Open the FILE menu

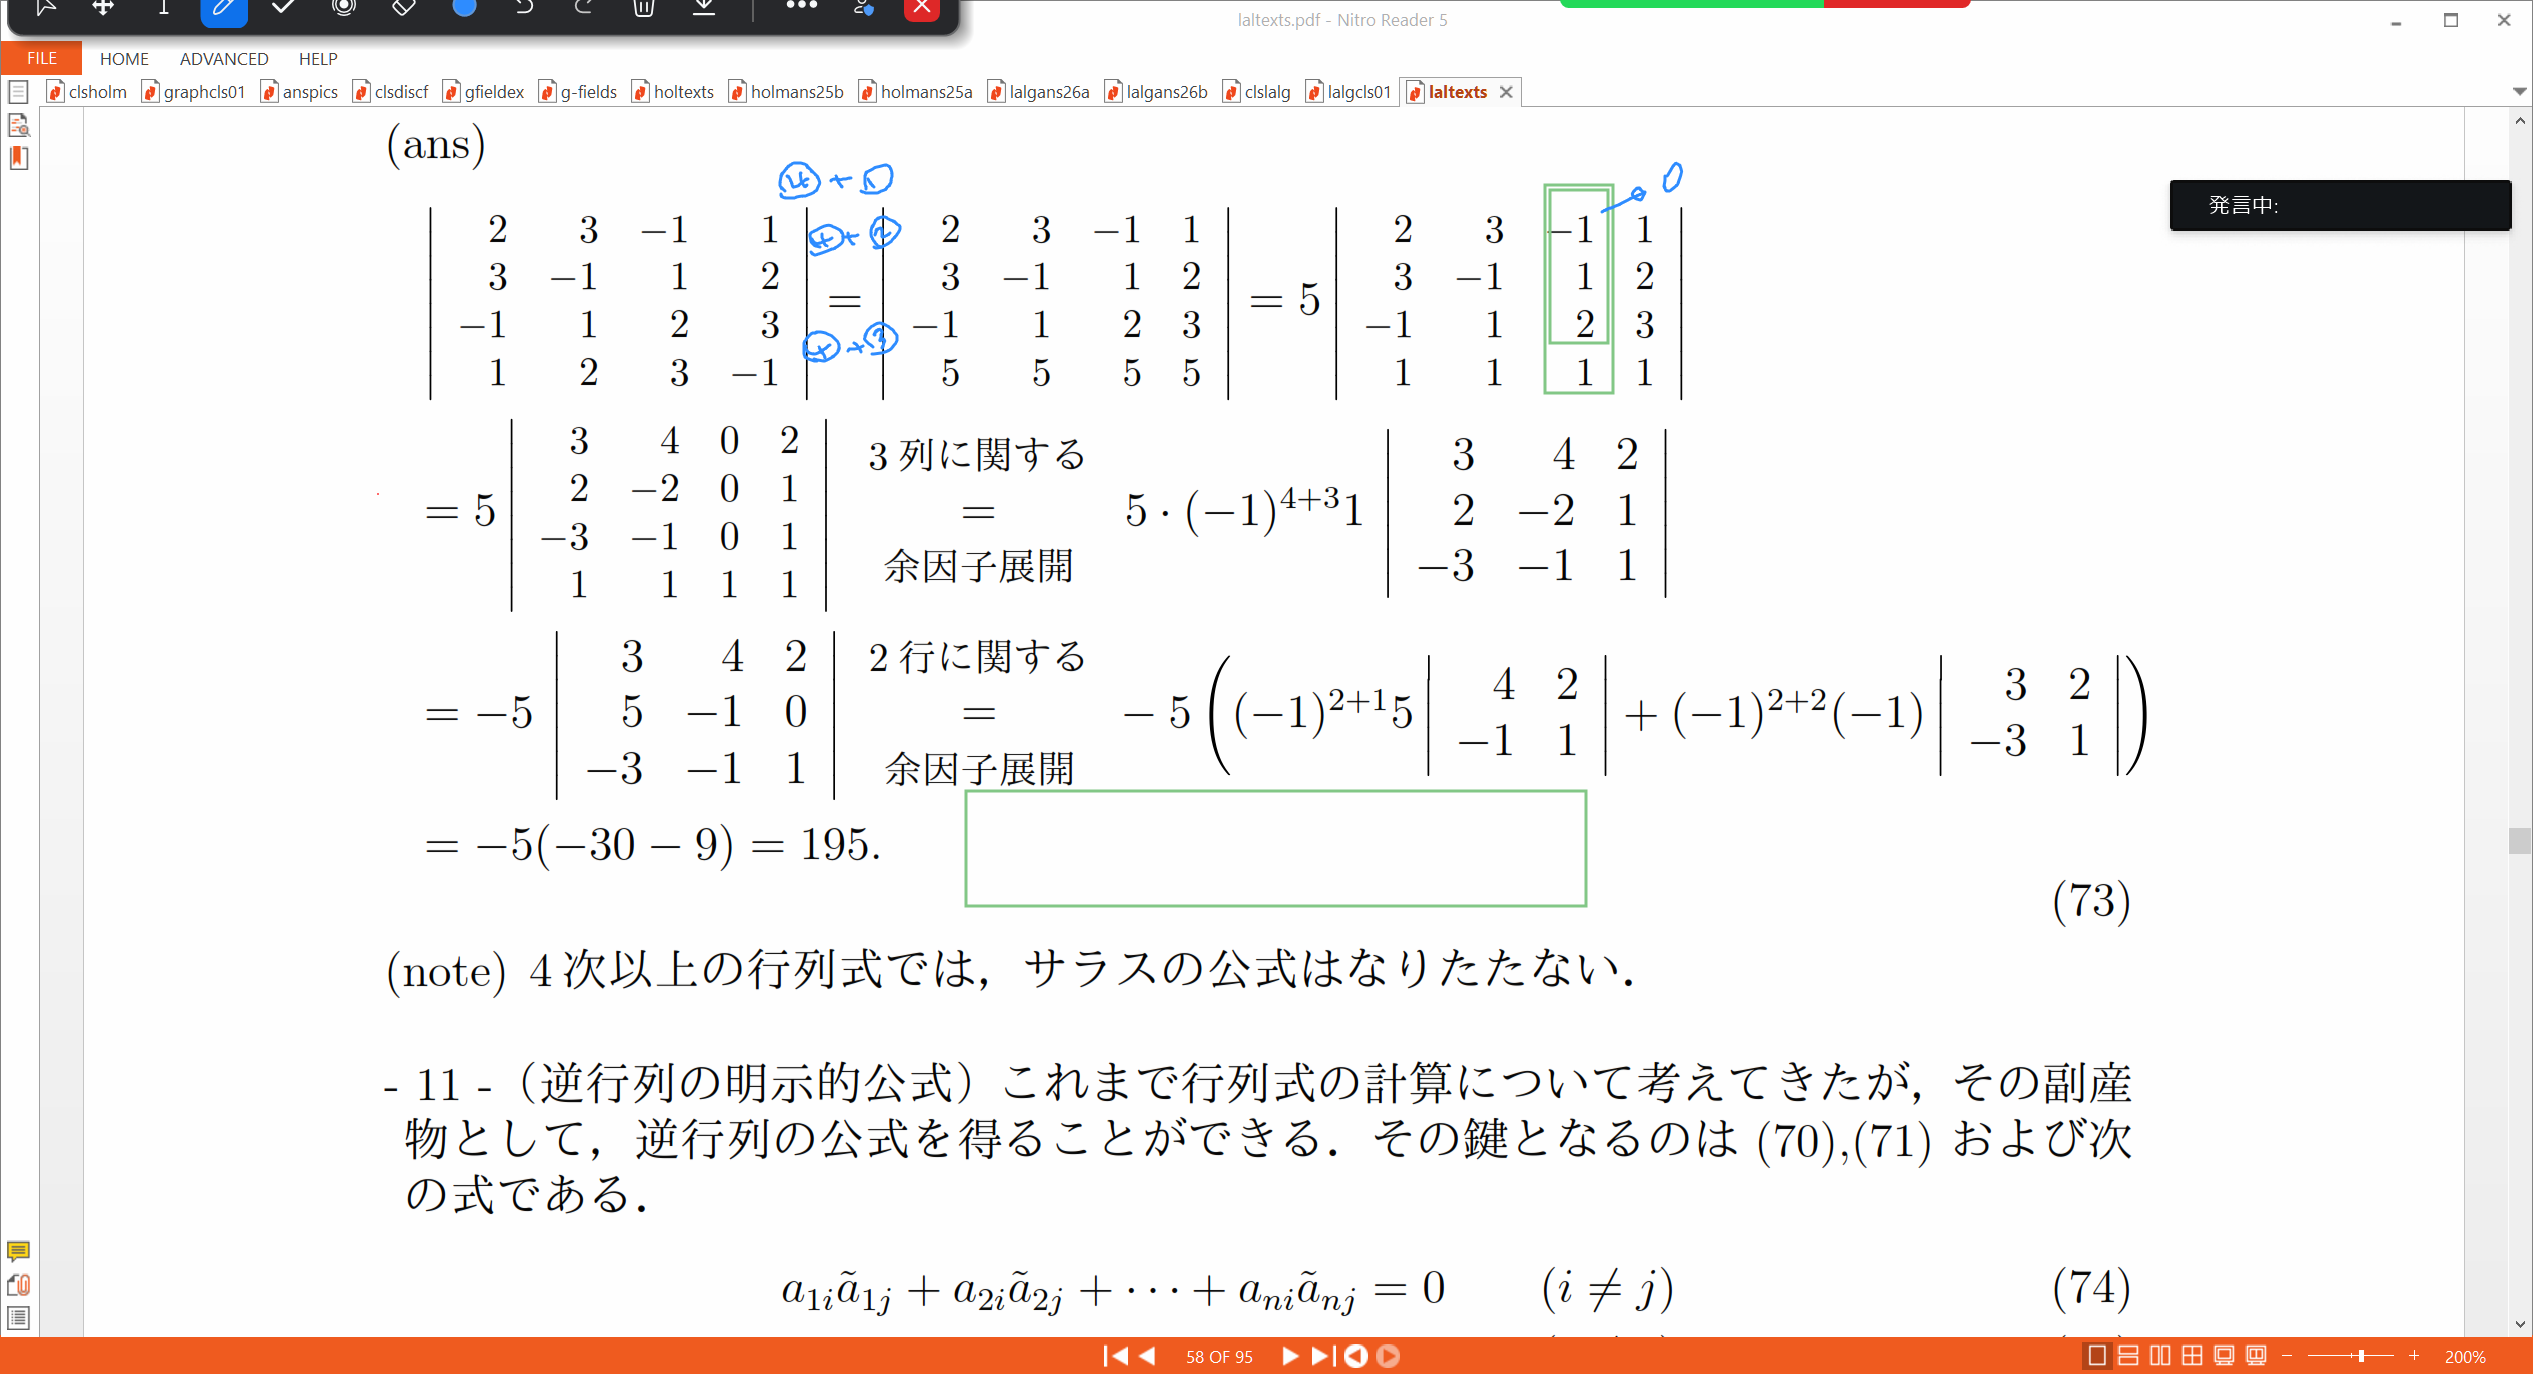(41, 58)
